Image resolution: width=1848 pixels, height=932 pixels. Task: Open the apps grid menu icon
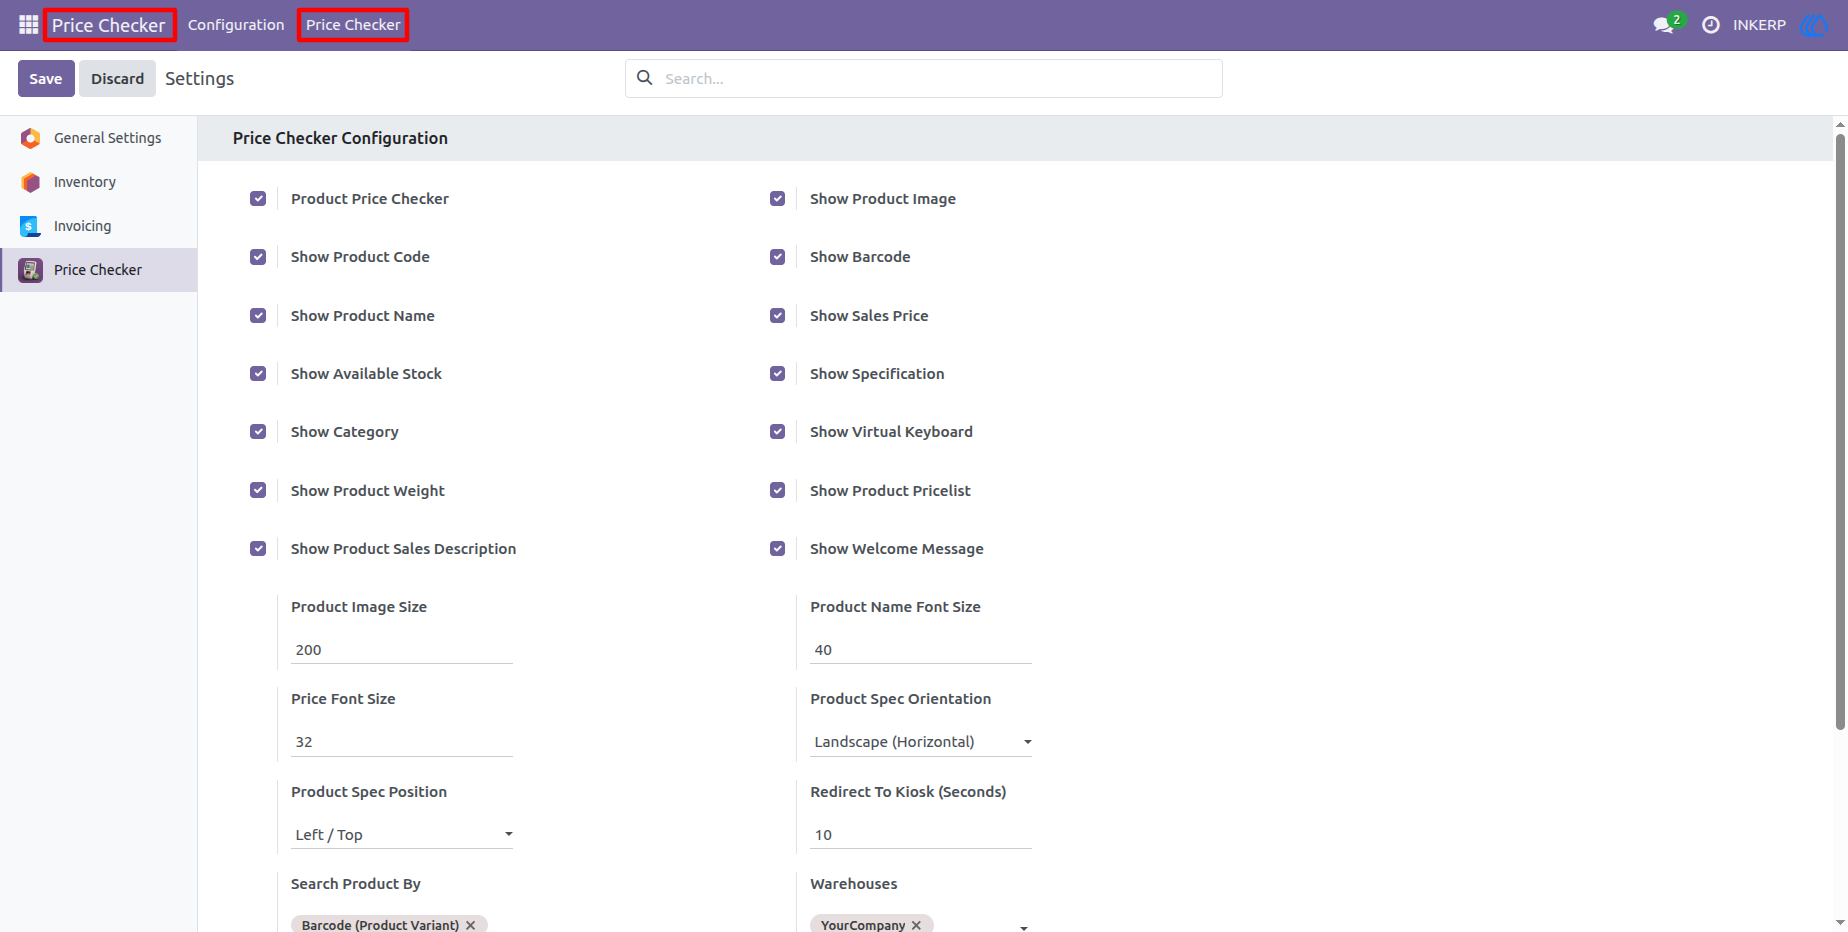pyautogui.click(x=28, y=25)
